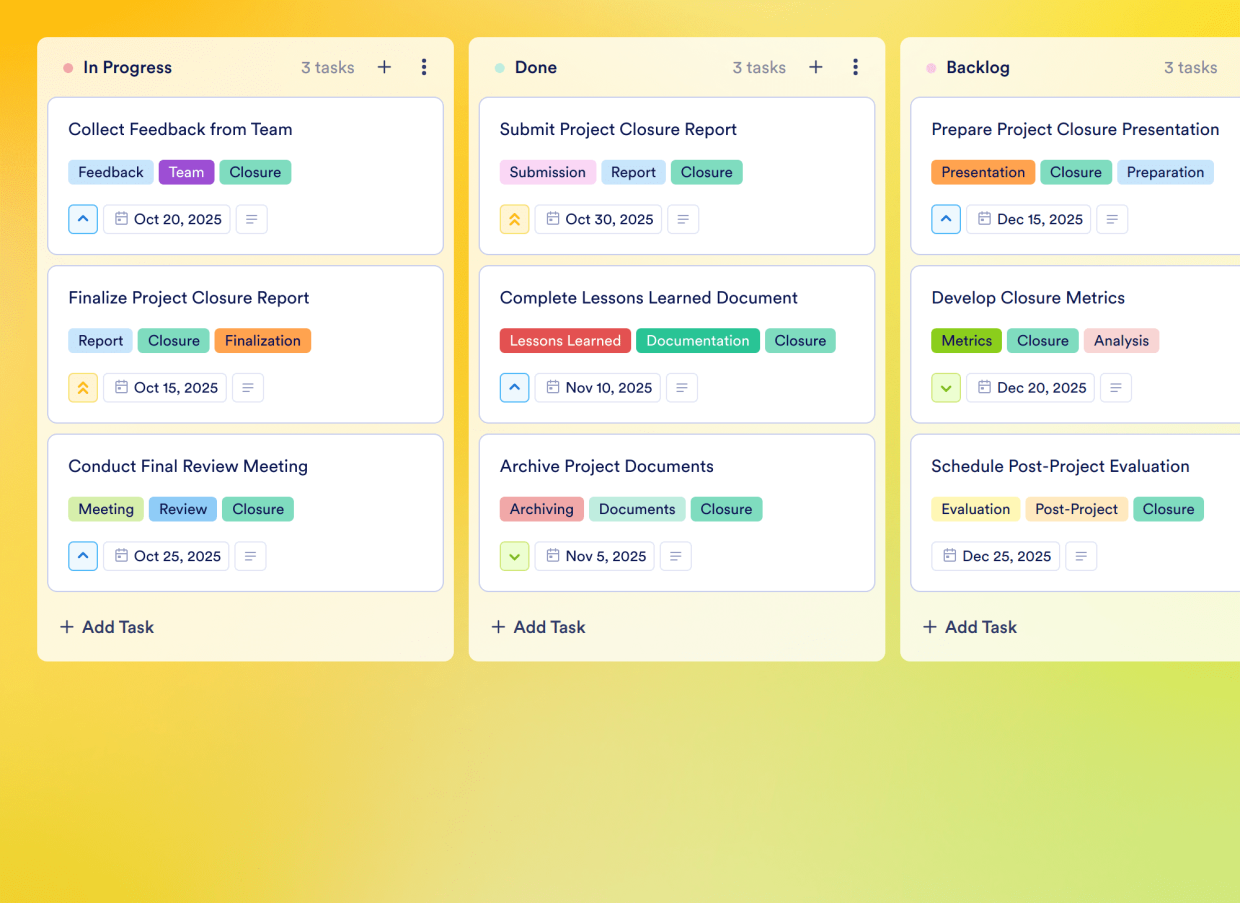Toggle the low-priority indicator on Archive Project Documents

click(514, 556)
